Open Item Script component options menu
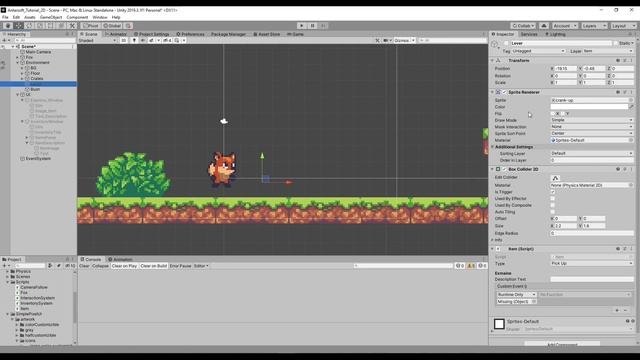The image size is (640, 360). tap(631, 249)
